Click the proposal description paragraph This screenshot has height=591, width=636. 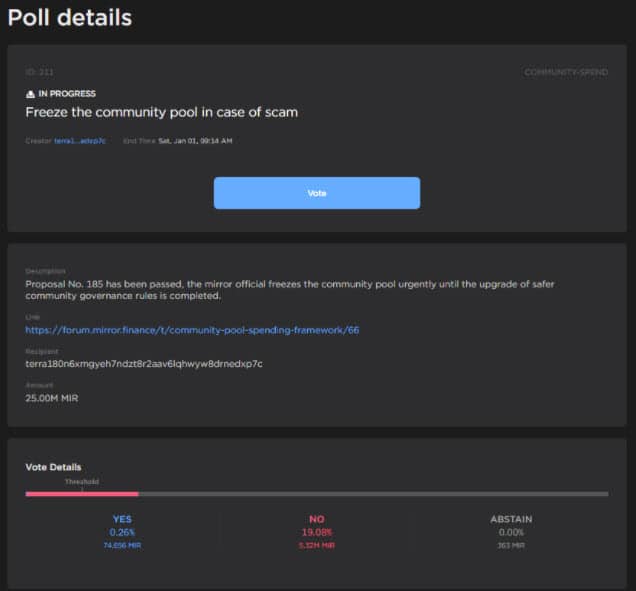(290, 289)
